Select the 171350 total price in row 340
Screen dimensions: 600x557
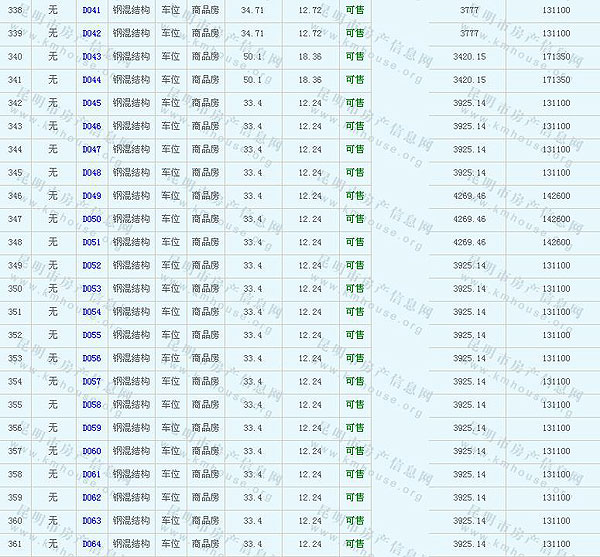click(x=555, y=56)
